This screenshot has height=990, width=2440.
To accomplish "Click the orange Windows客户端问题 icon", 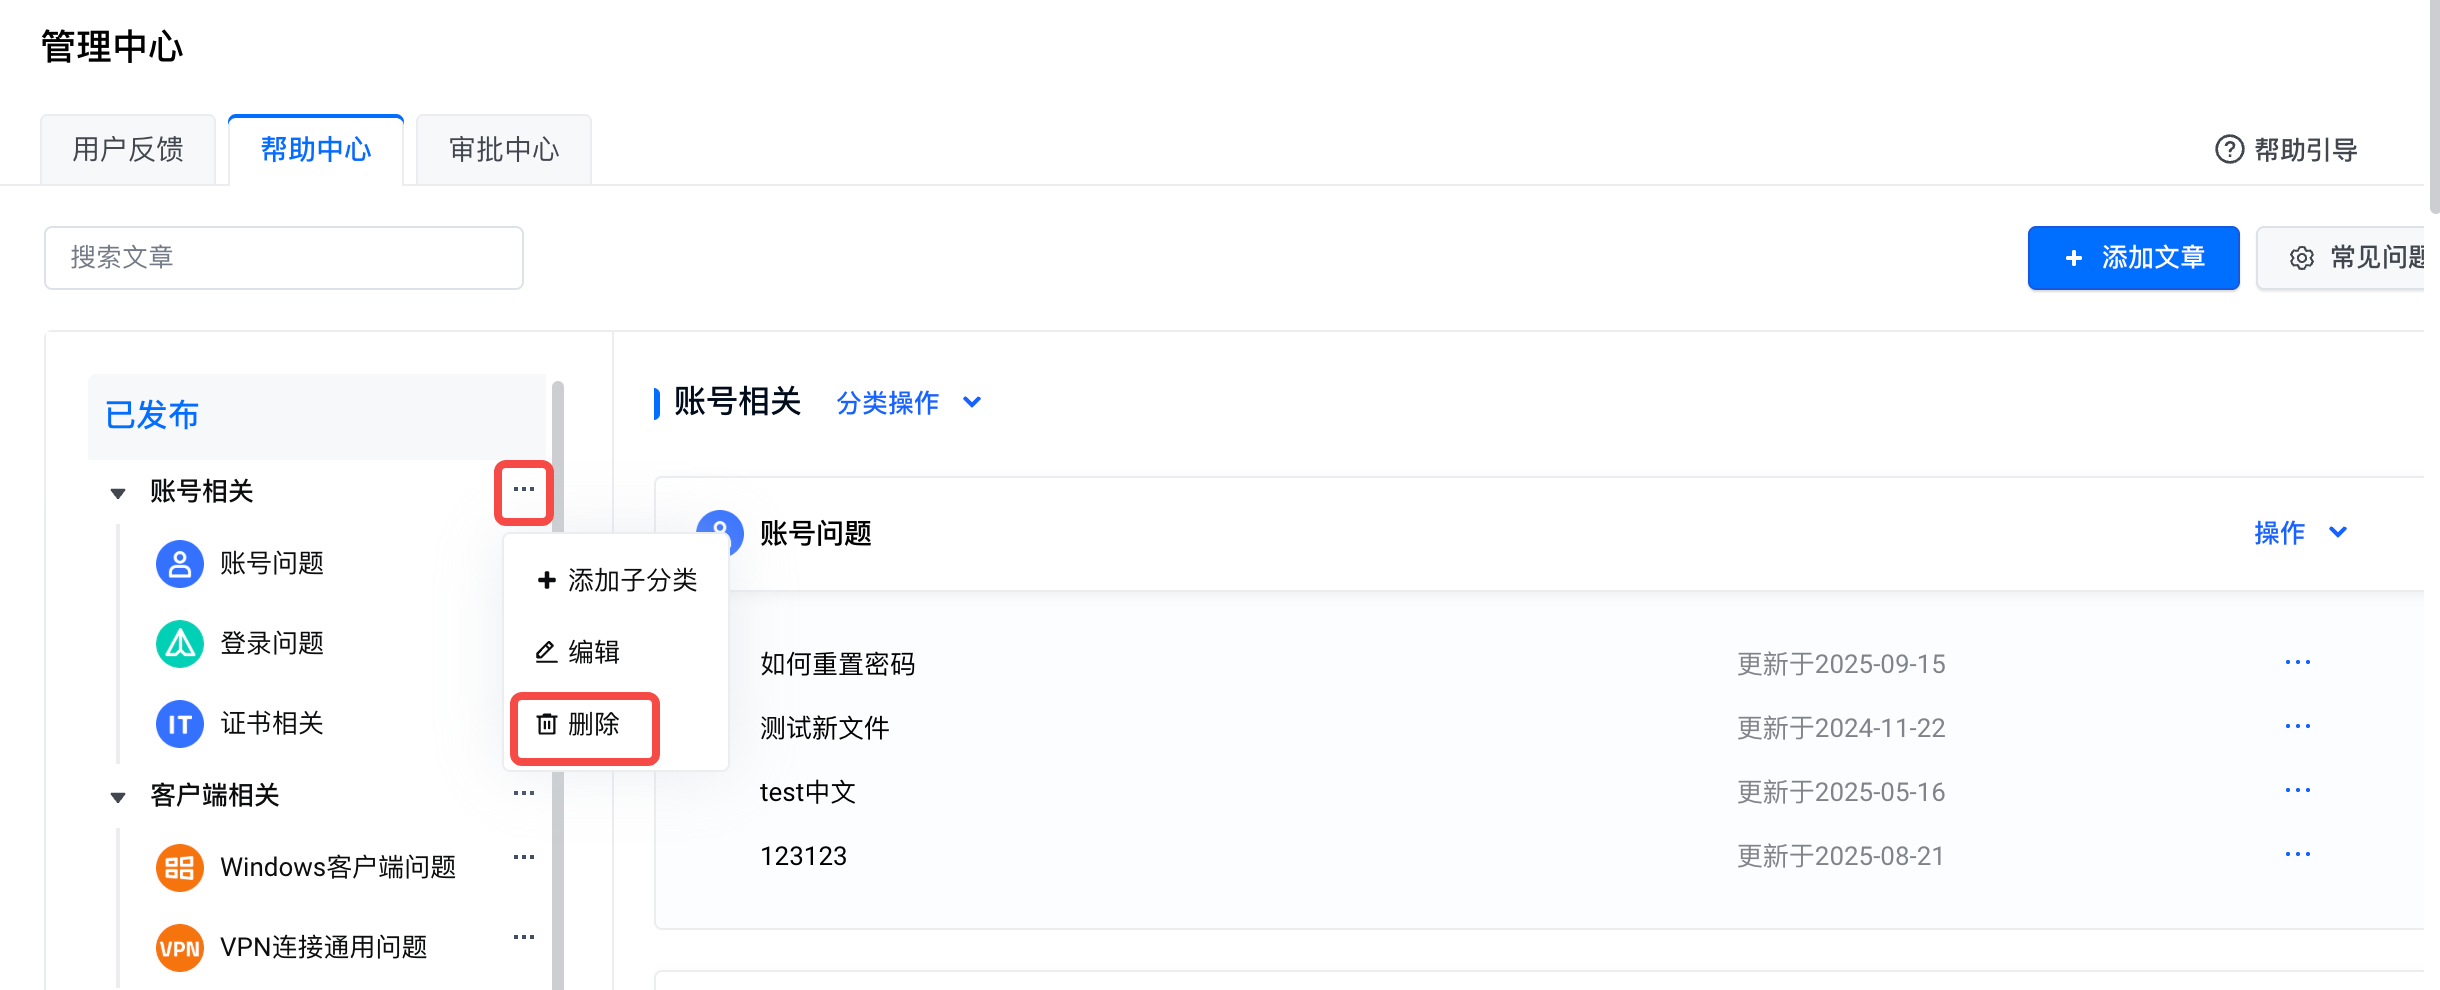I will click(x=180, y=868).
